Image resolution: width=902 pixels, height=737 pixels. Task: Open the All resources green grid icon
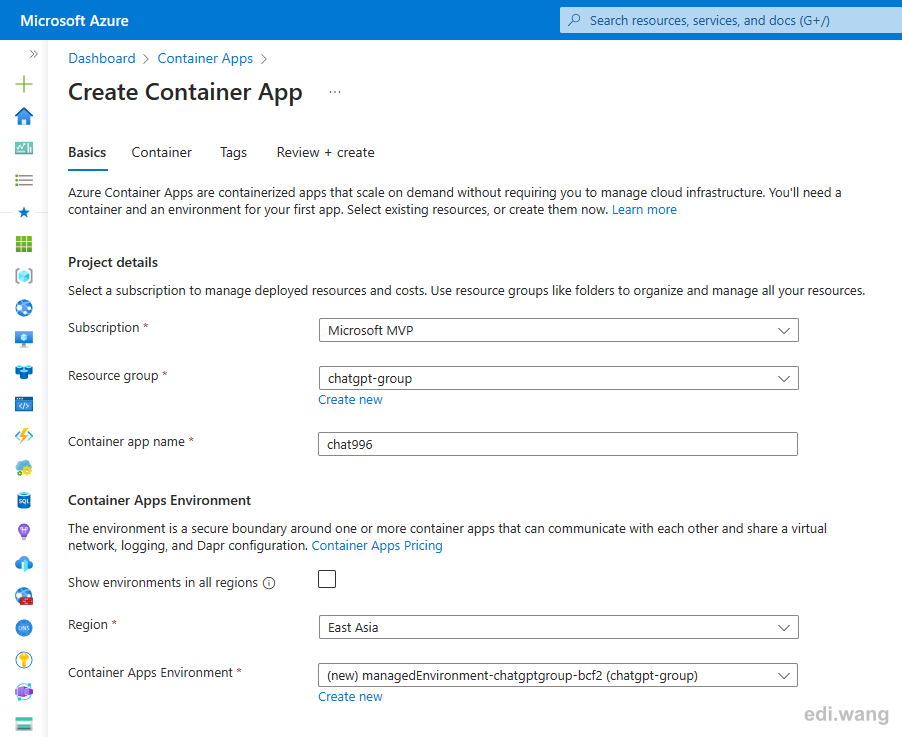(x=24, y=245)
